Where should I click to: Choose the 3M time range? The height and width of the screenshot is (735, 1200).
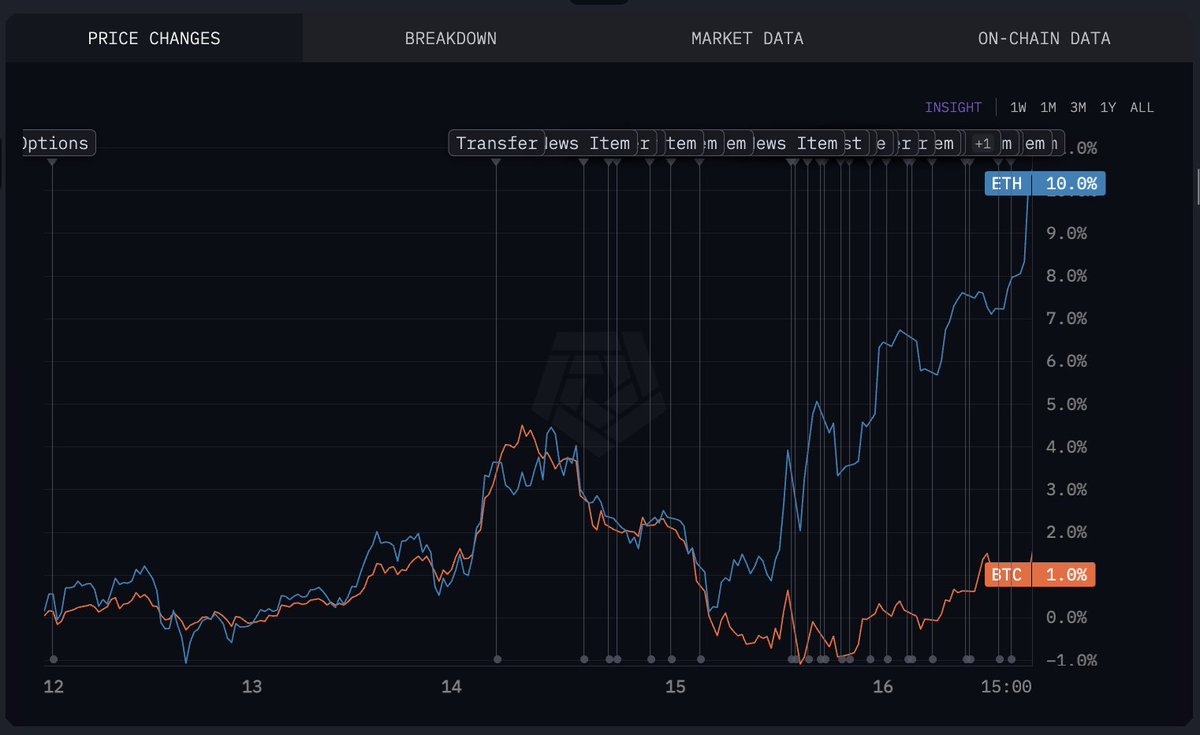tap(1078, 107)
